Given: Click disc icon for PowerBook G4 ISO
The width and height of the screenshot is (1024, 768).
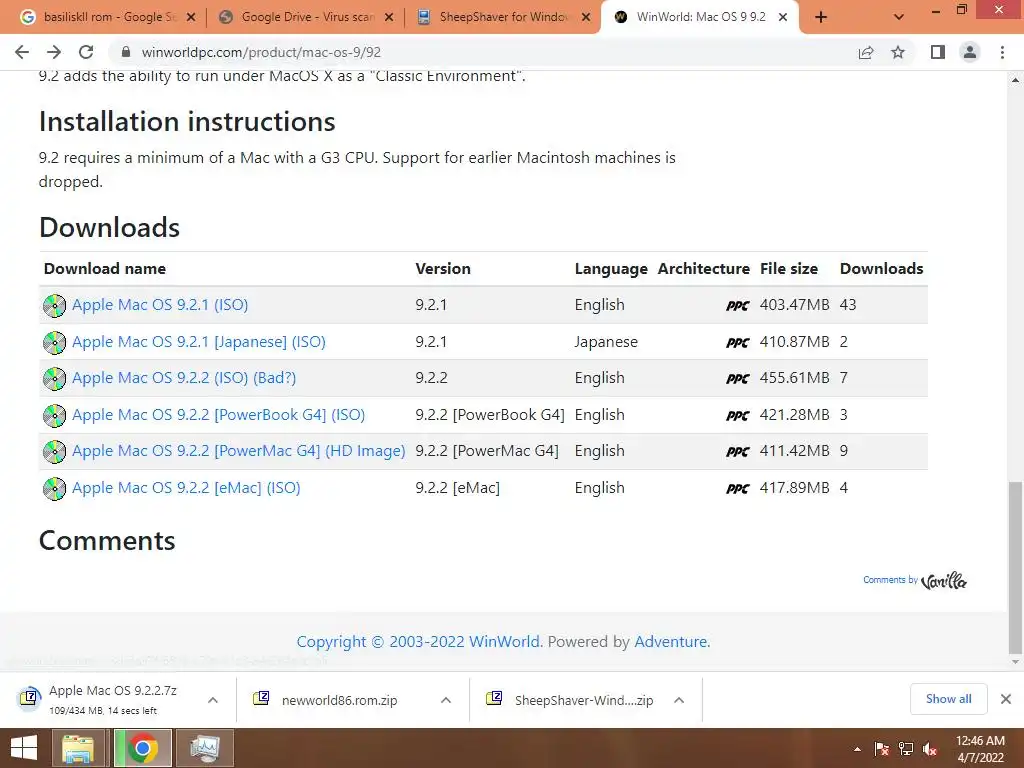Looking at the screenshot, I should pyautogui.click(x=54, y=415).
